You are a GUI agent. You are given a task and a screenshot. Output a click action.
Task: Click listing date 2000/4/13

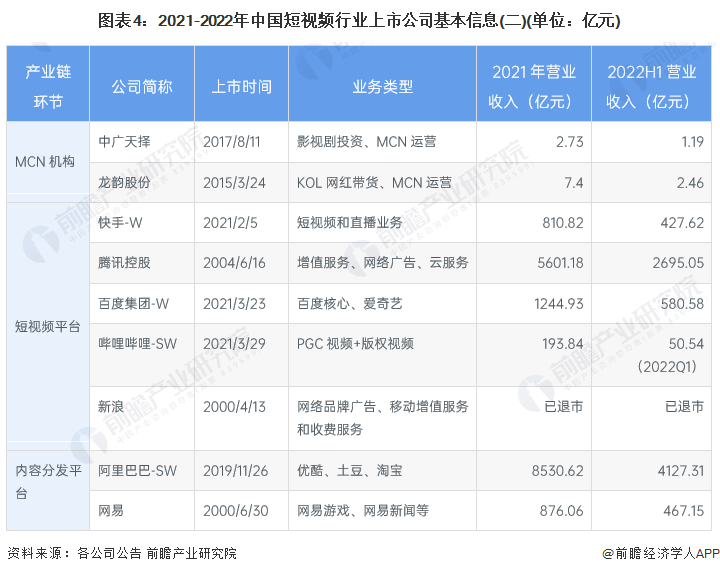click(x=235, y=406)
